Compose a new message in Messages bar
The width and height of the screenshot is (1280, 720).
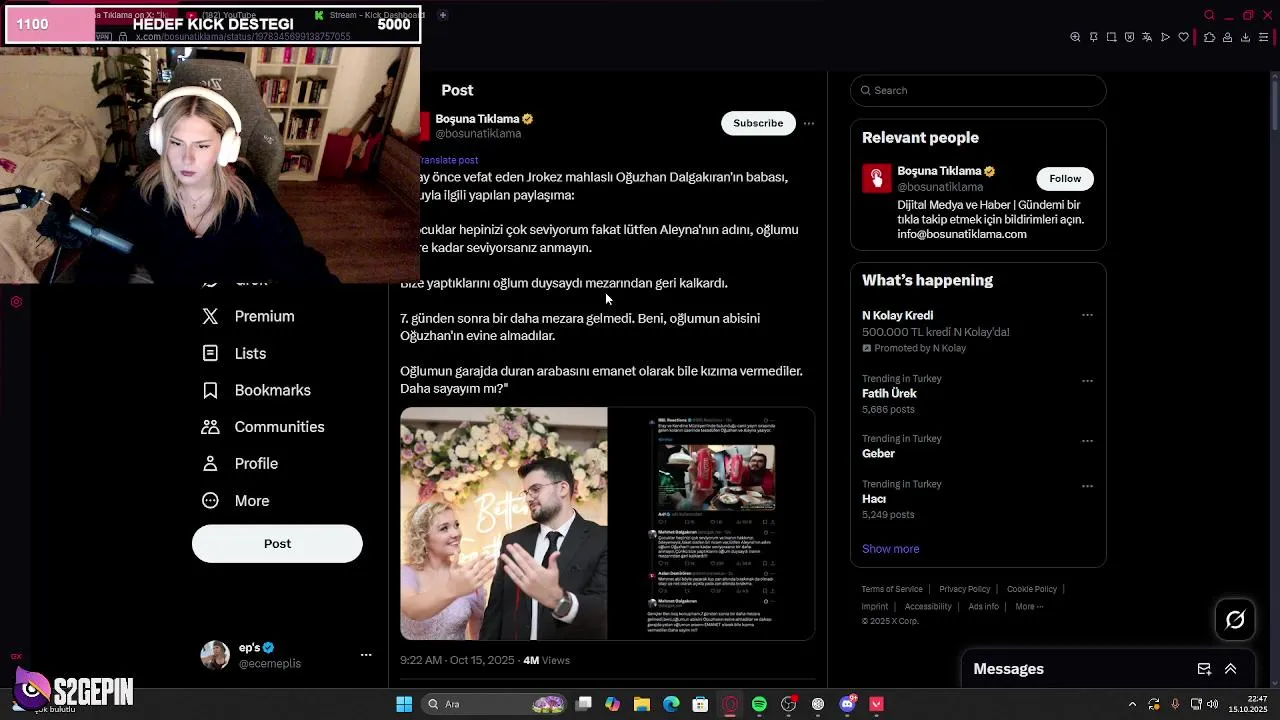pos(1204,669)
